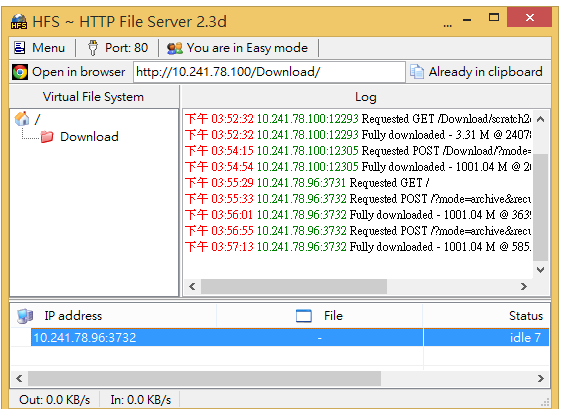Click log entry at 03:56:01 Fully downloaded
The width and height of the screenshot is (561, 409).
(358, 215)
